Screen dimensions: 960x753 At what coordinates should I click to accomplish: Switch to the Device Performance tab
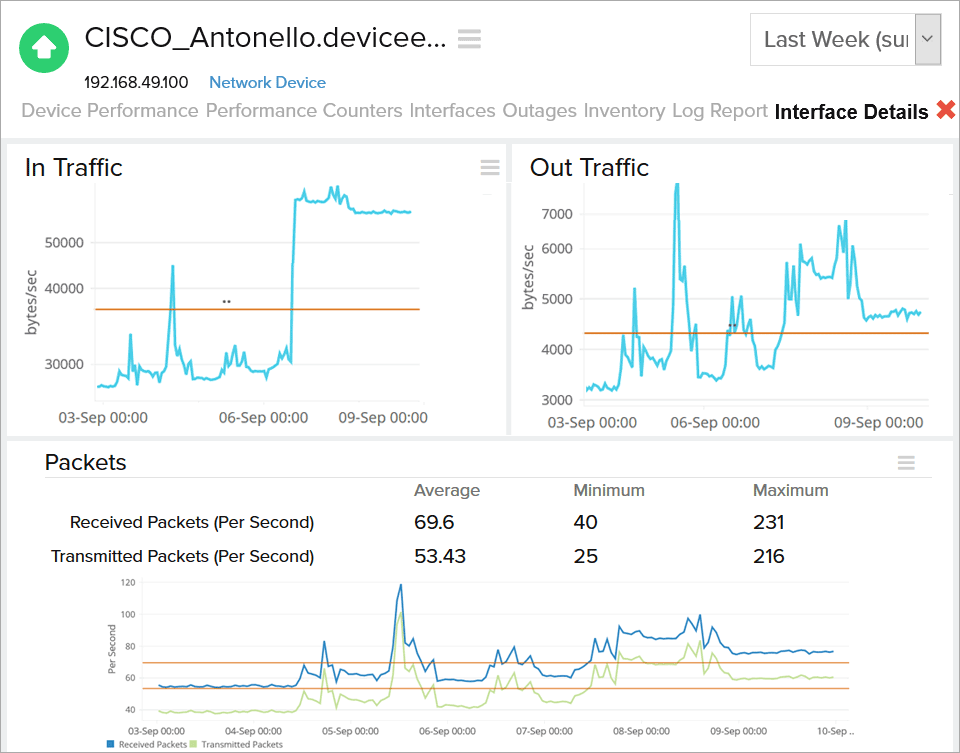109,111
